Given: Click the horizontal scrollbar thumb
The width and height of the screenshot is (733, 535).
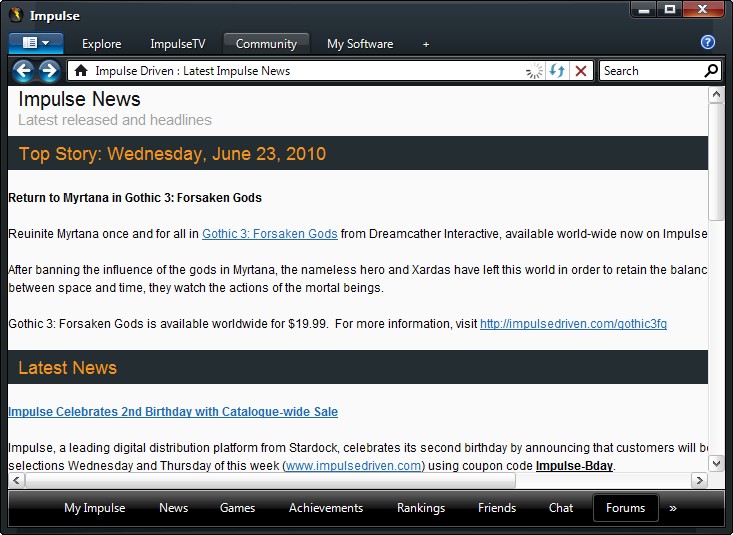Looking at the screenshot, I should coord(270,480).
